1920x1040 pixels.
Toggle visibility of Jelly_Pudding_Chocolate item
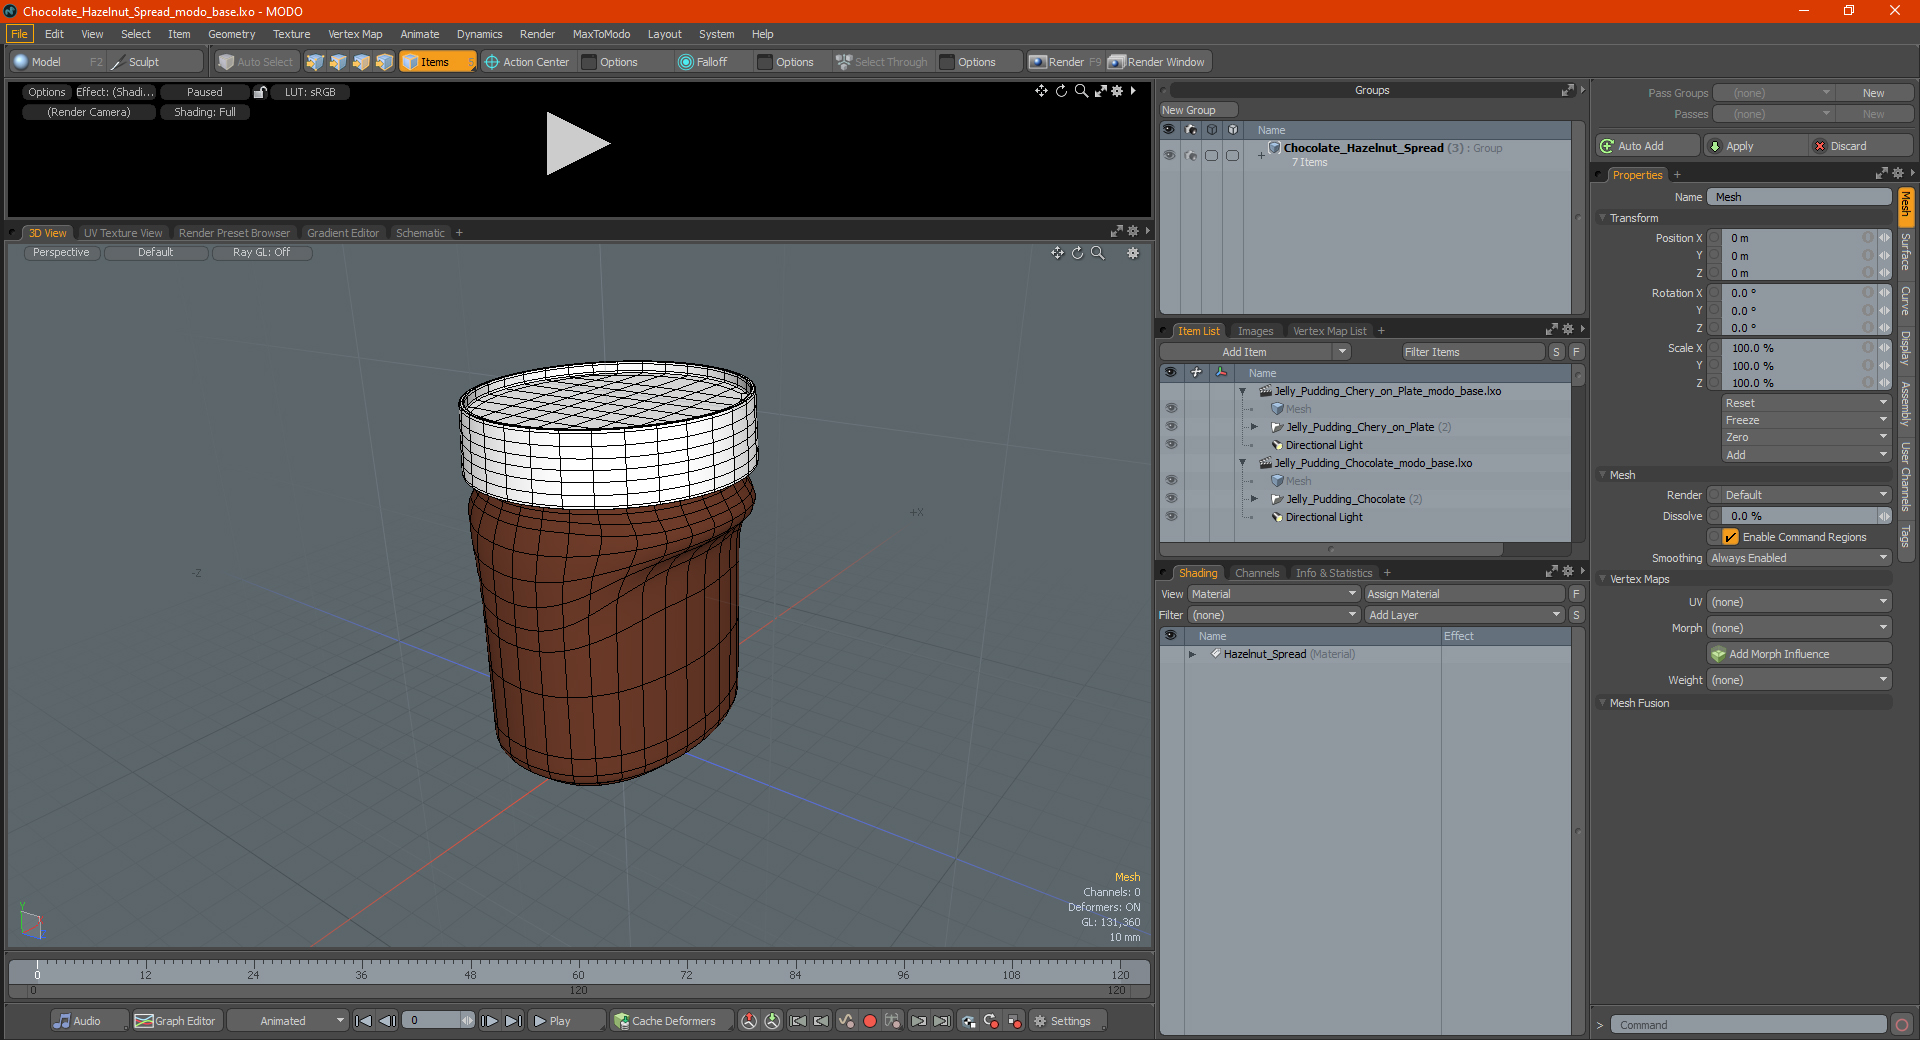tap(1171, 499)
